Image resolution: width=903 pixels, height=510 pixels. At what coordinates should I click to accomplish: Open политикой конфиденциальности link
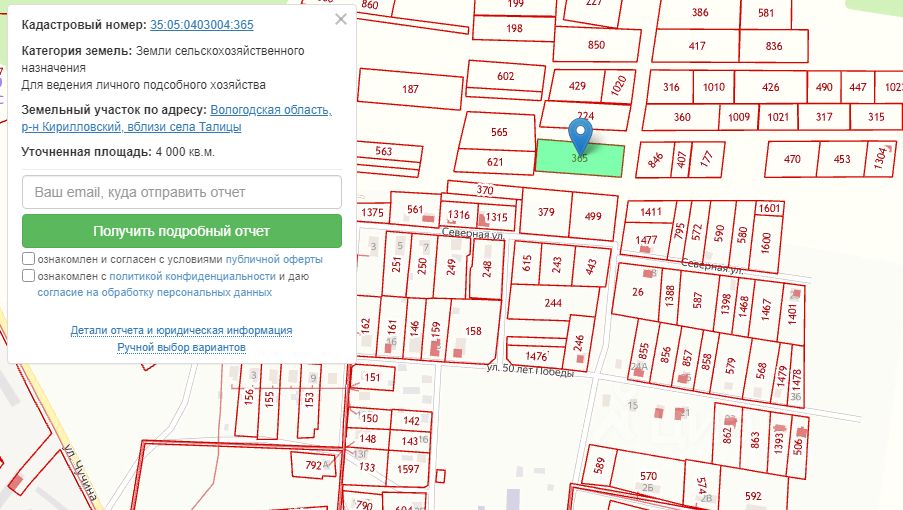tap(192, 276)
